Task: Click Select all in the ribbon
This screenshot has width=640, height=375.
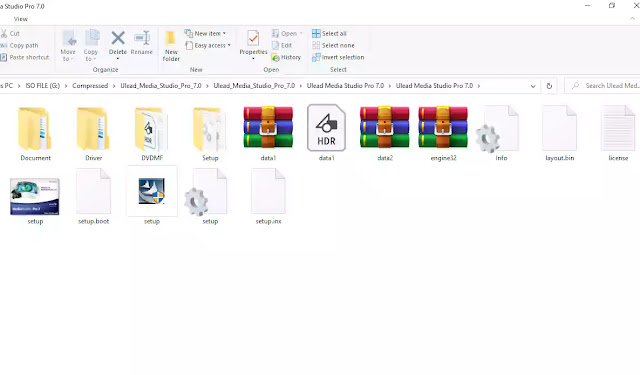Action: (x=329, y=33)
